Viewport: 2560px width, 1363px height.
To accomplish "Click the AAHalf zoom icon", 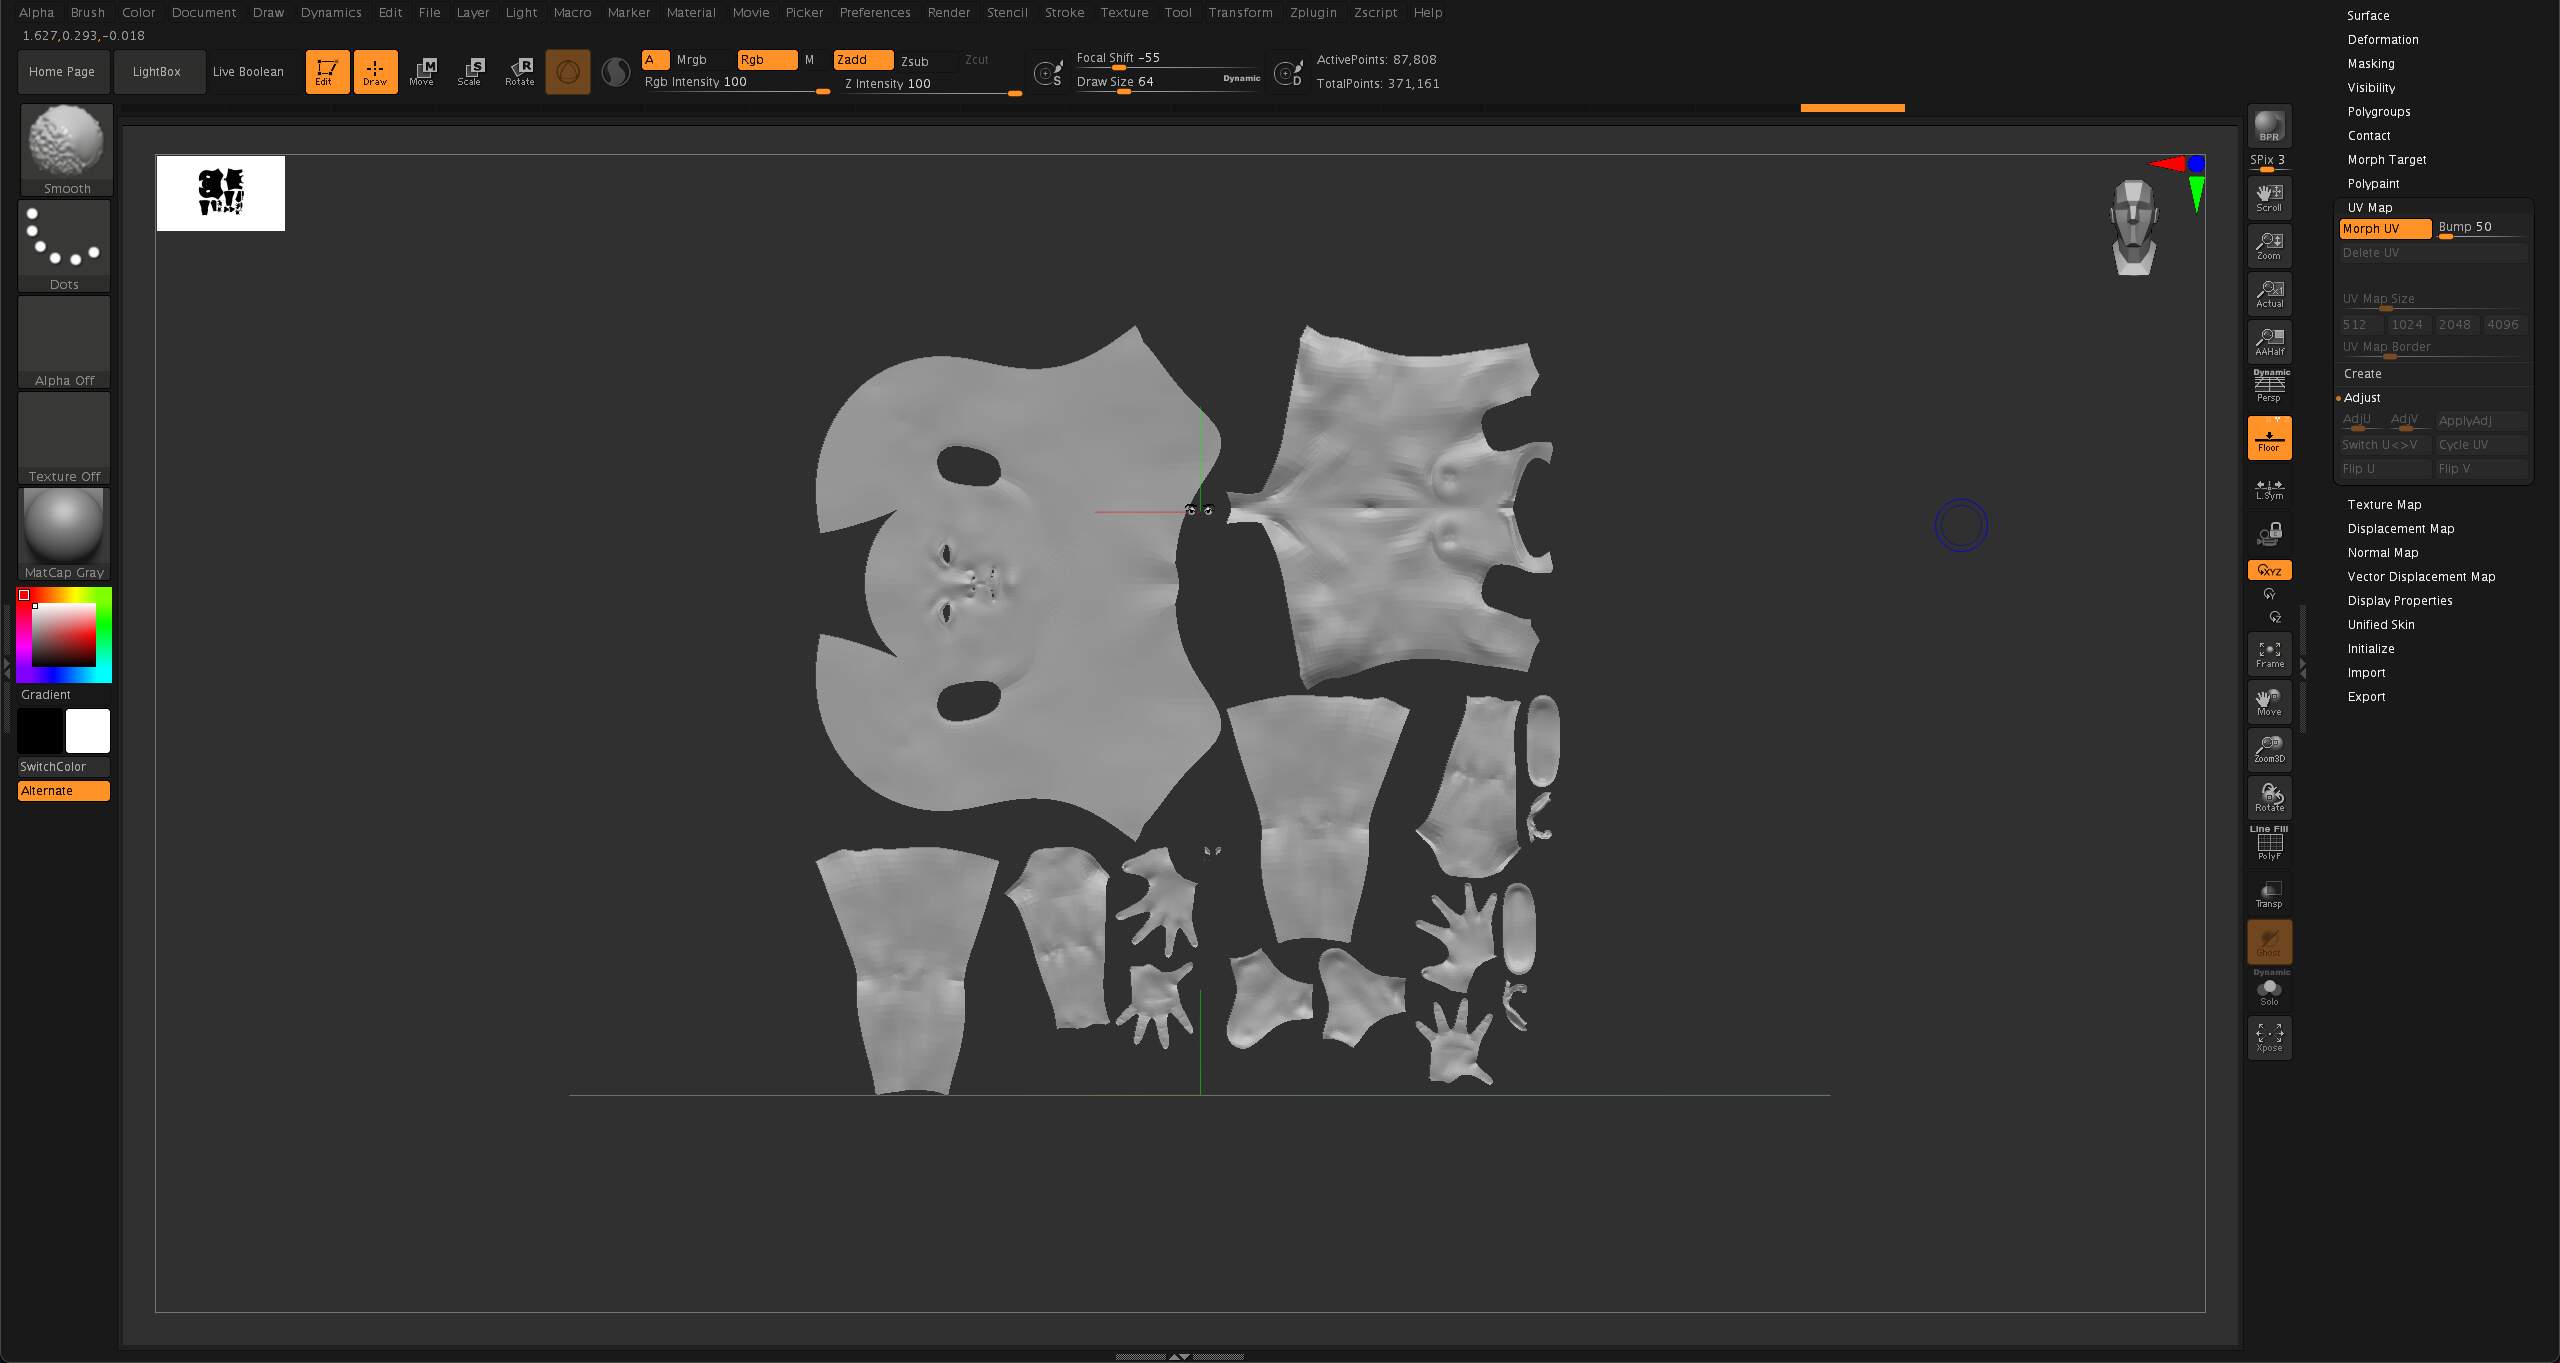I will click(2269, 342).
